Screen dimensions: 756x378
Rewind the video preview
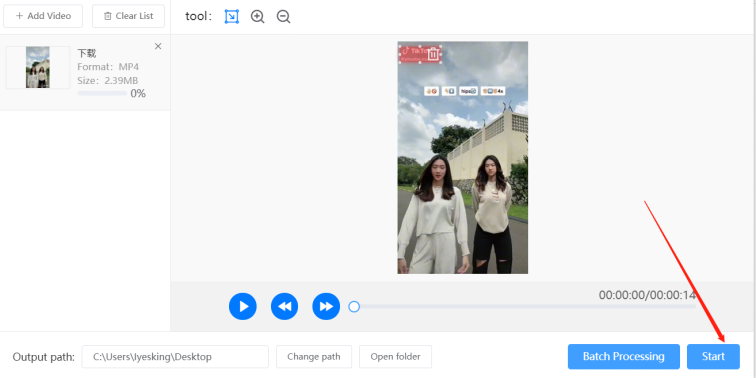pyautogui.click(x=284, y=306)
